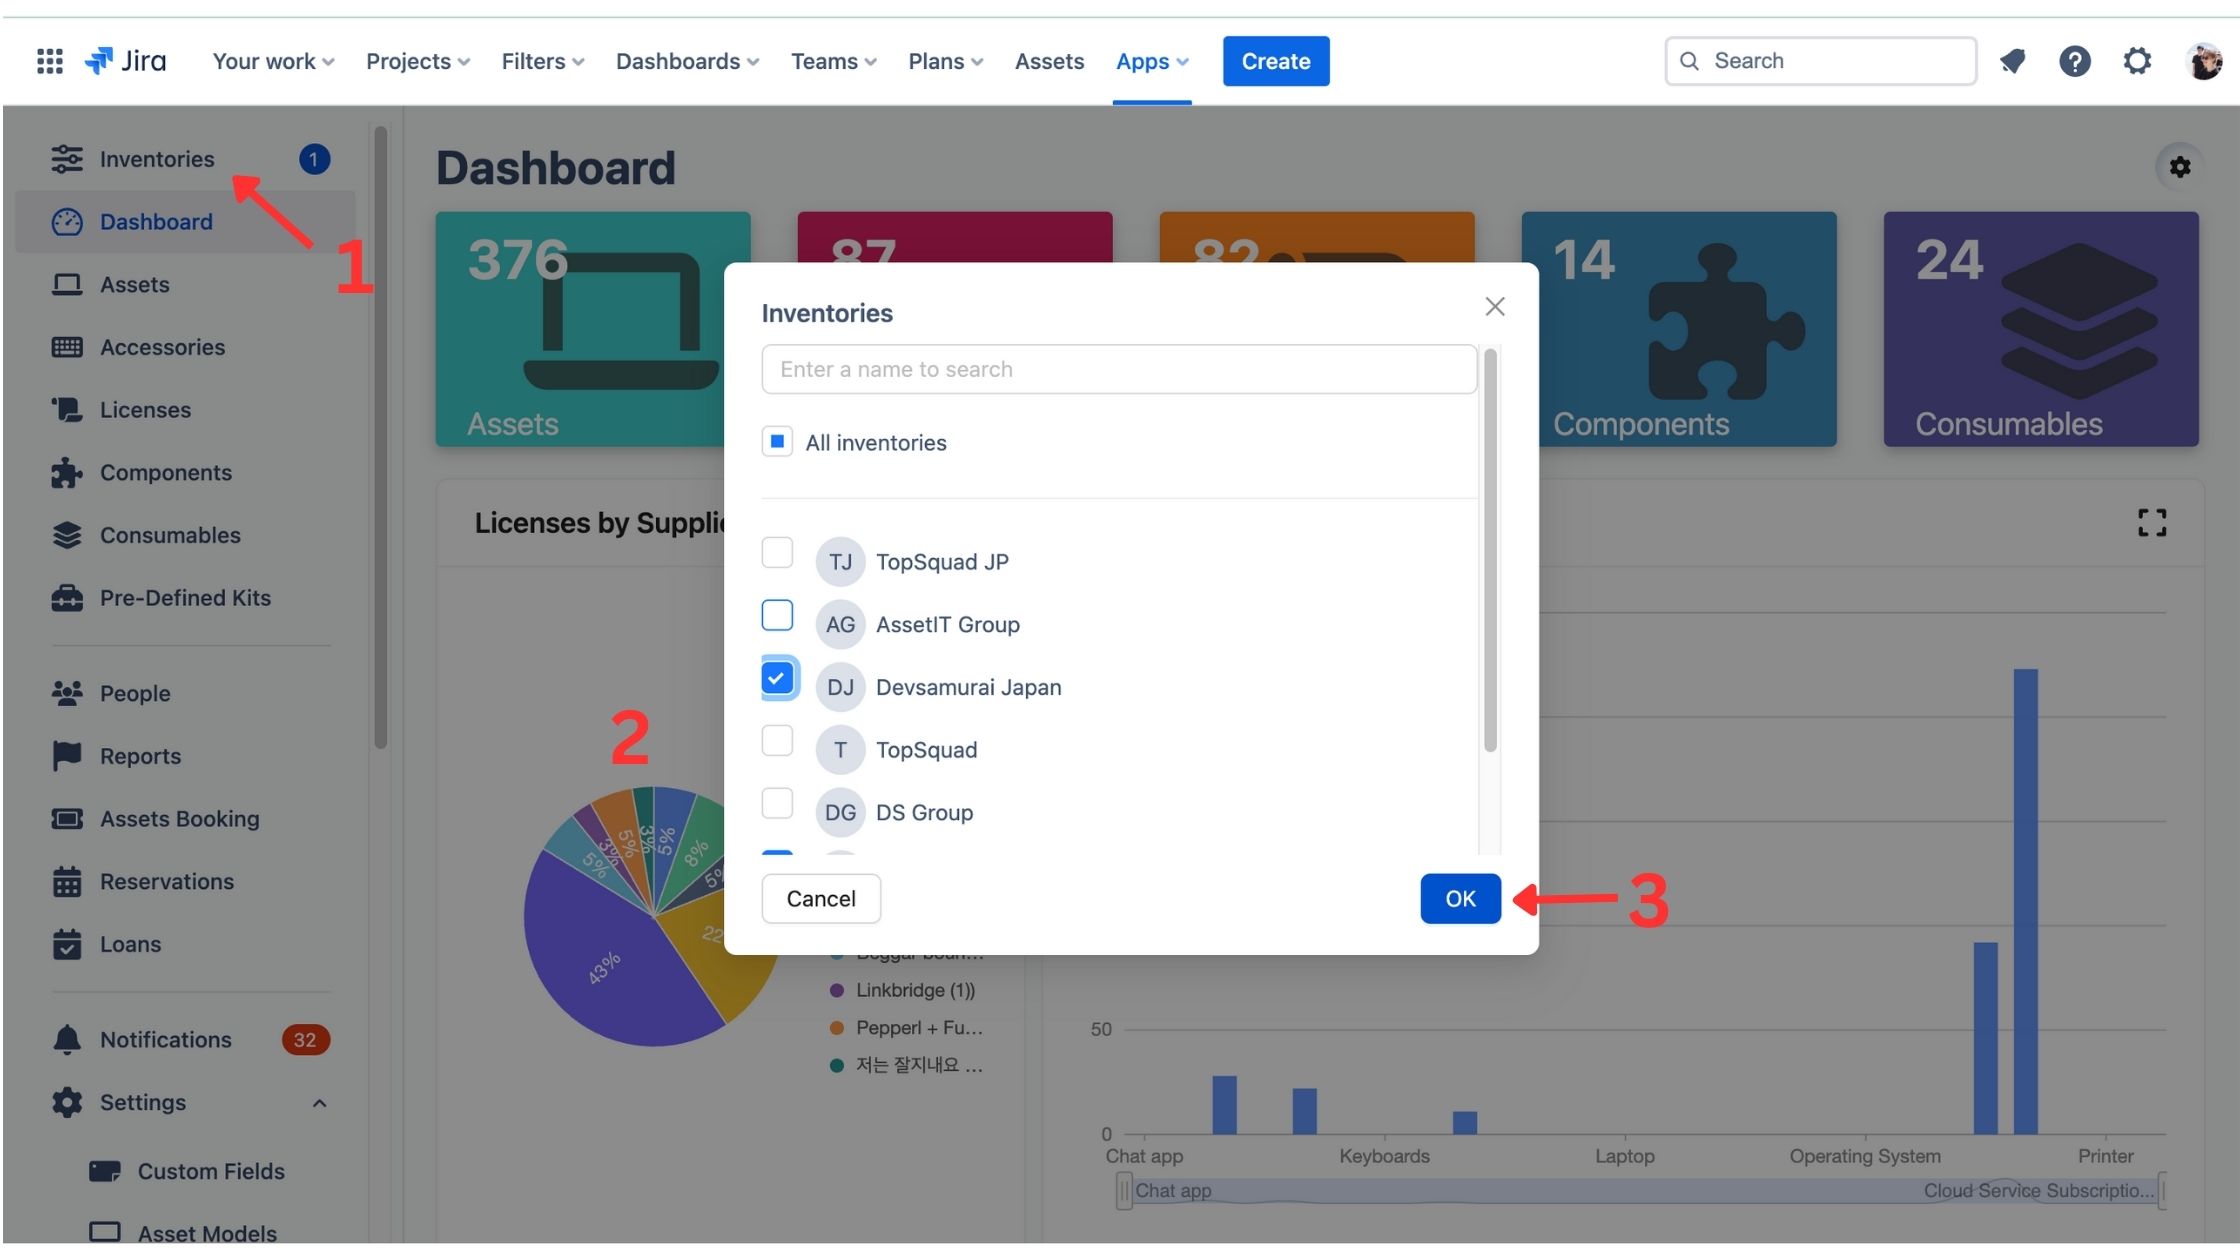Select Inventories in the sidebar
Screen dimensions: 2240x1260
click(157, 159)
